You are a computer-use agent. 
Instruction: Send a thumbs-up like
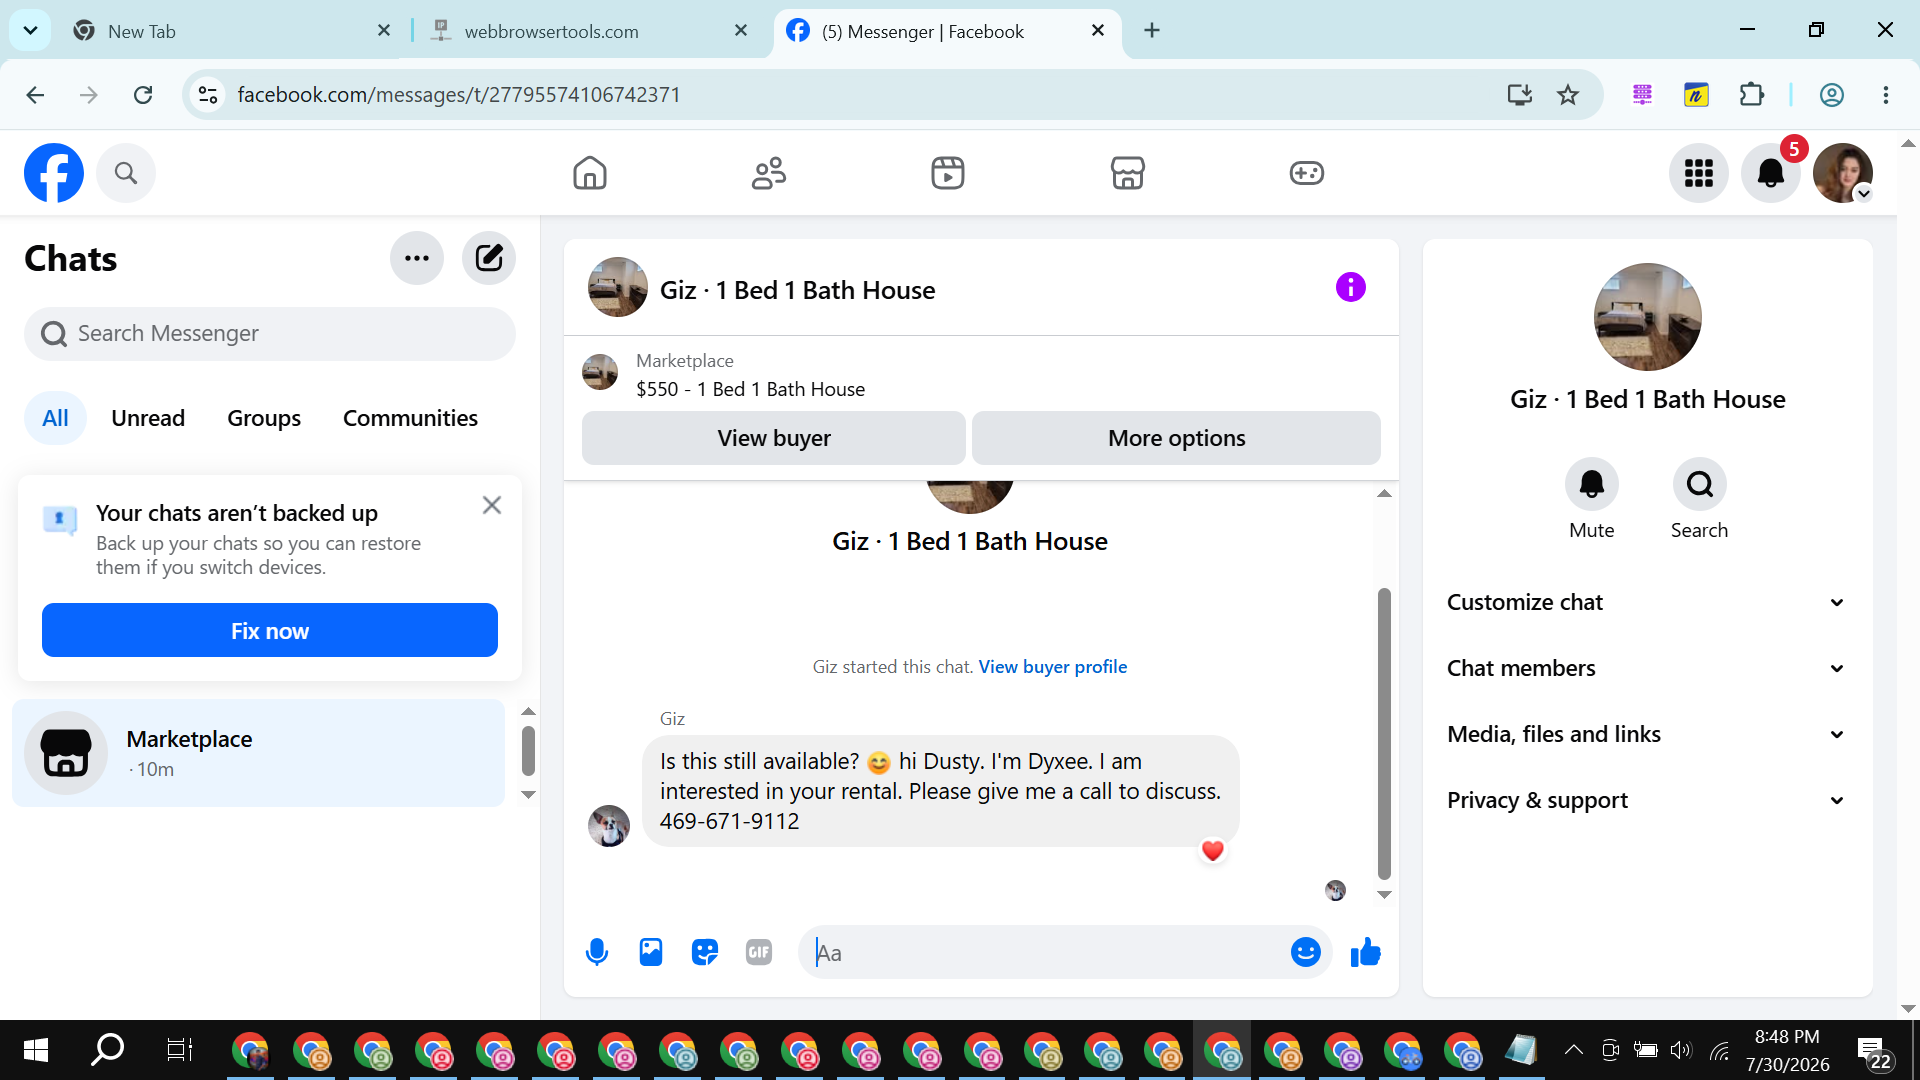click(x=1365, y=953)
